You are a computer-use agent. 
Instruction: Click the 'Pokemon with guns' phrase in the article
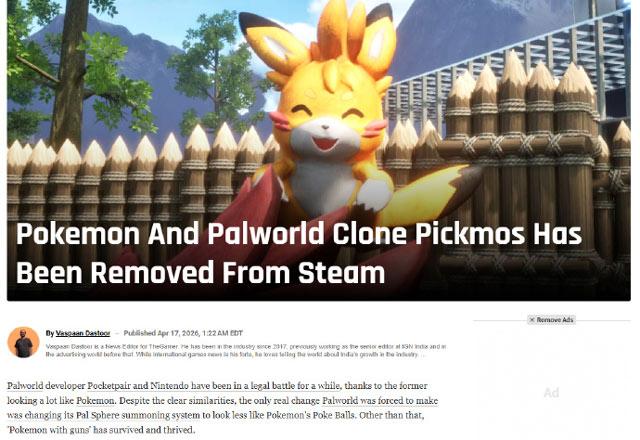(47, 430)
